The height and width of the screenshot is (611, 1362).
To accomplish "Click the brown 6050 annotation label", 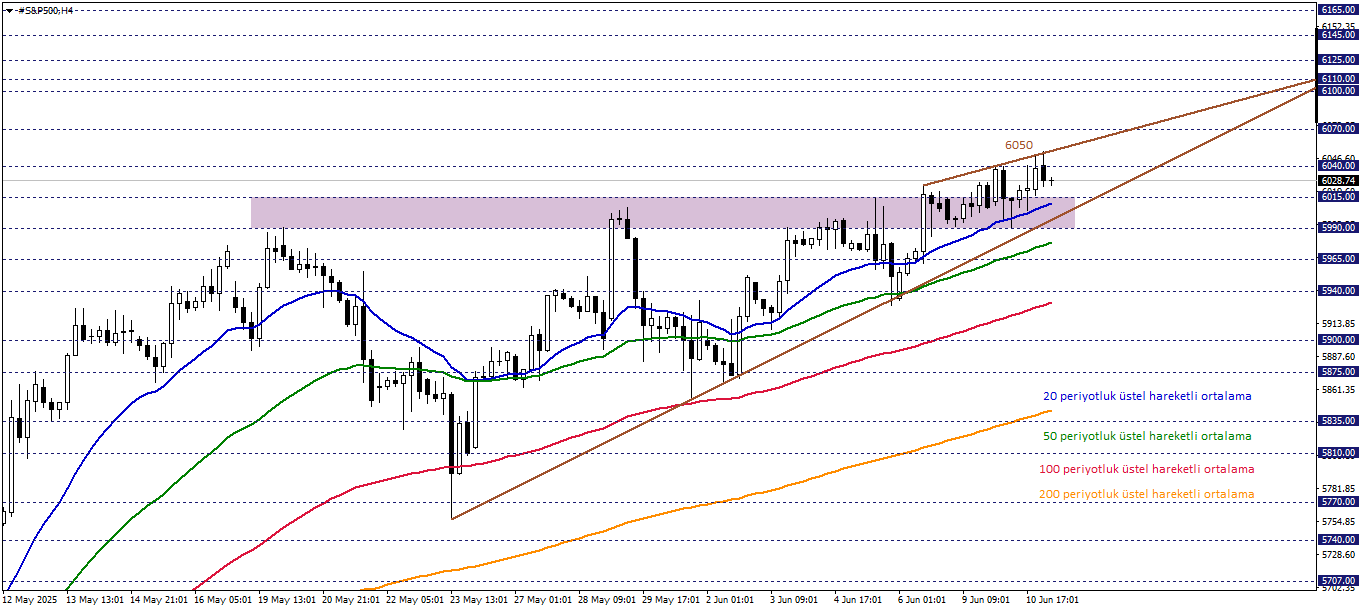I will click(1019, 145).
